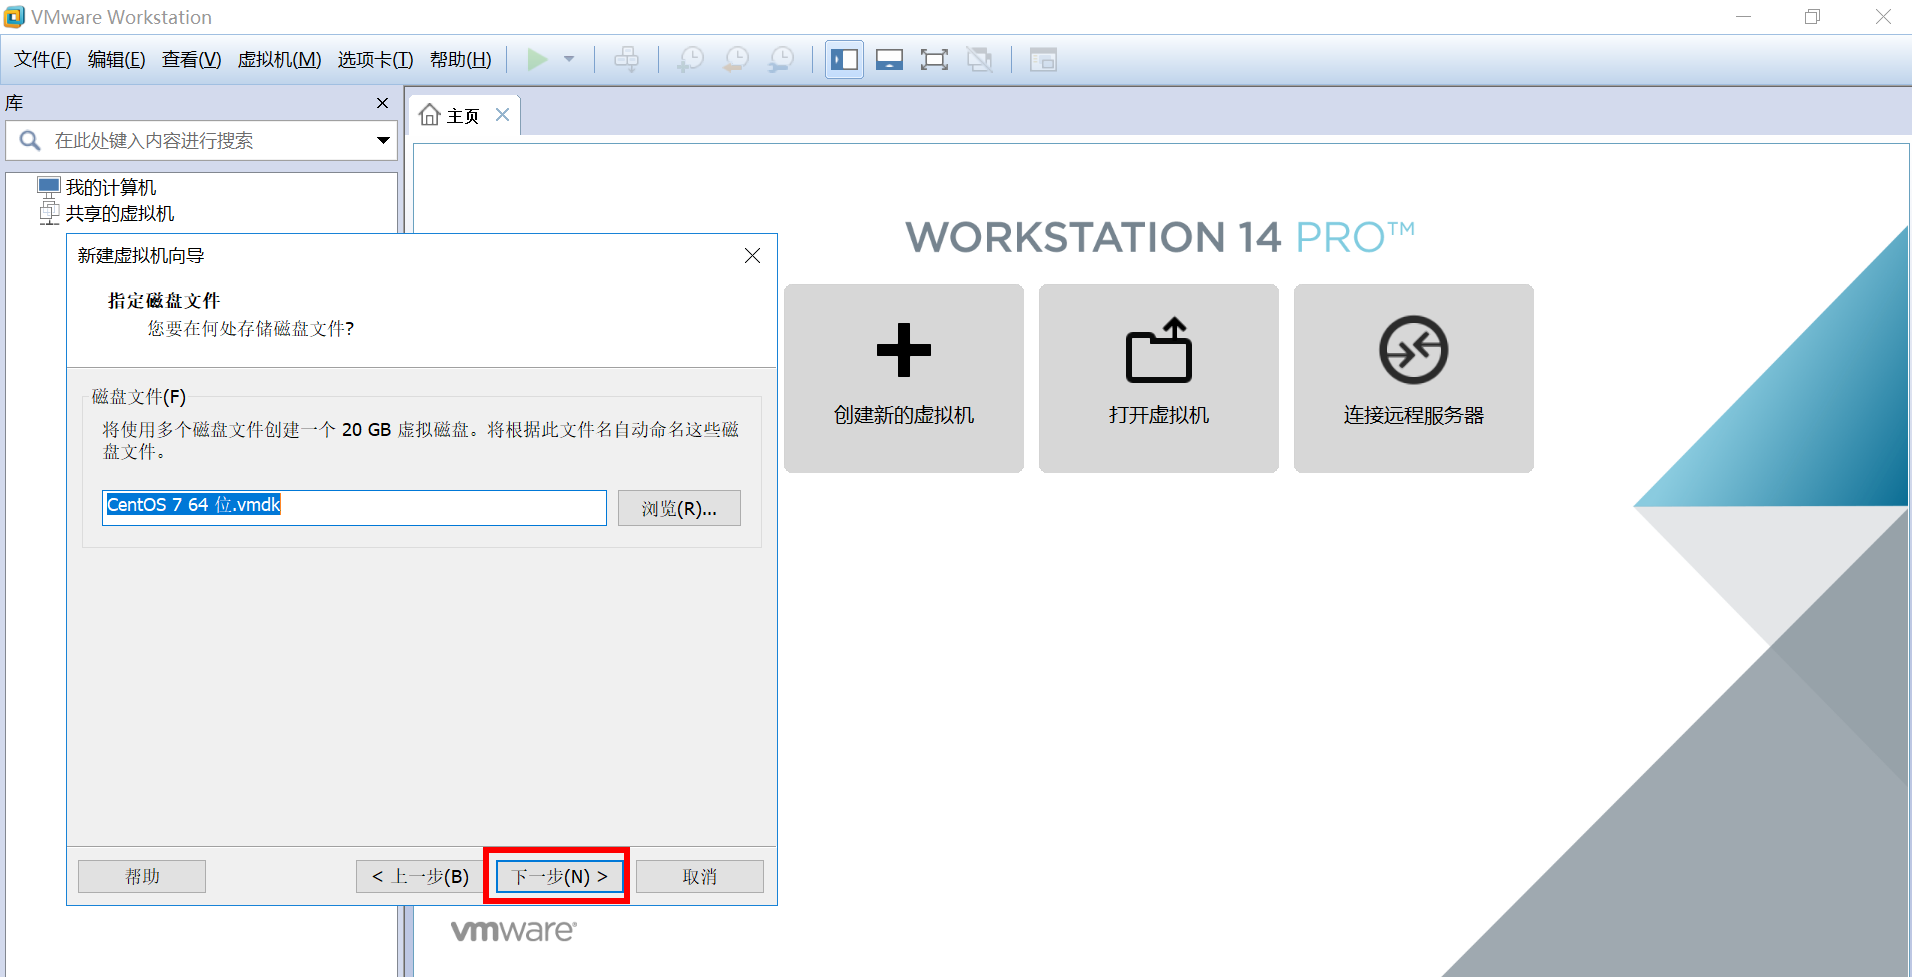Viewport: 1912px width, 977px height.
Task: Click the Revert to Snapshot toolbar icon
Action: (736, 60)
